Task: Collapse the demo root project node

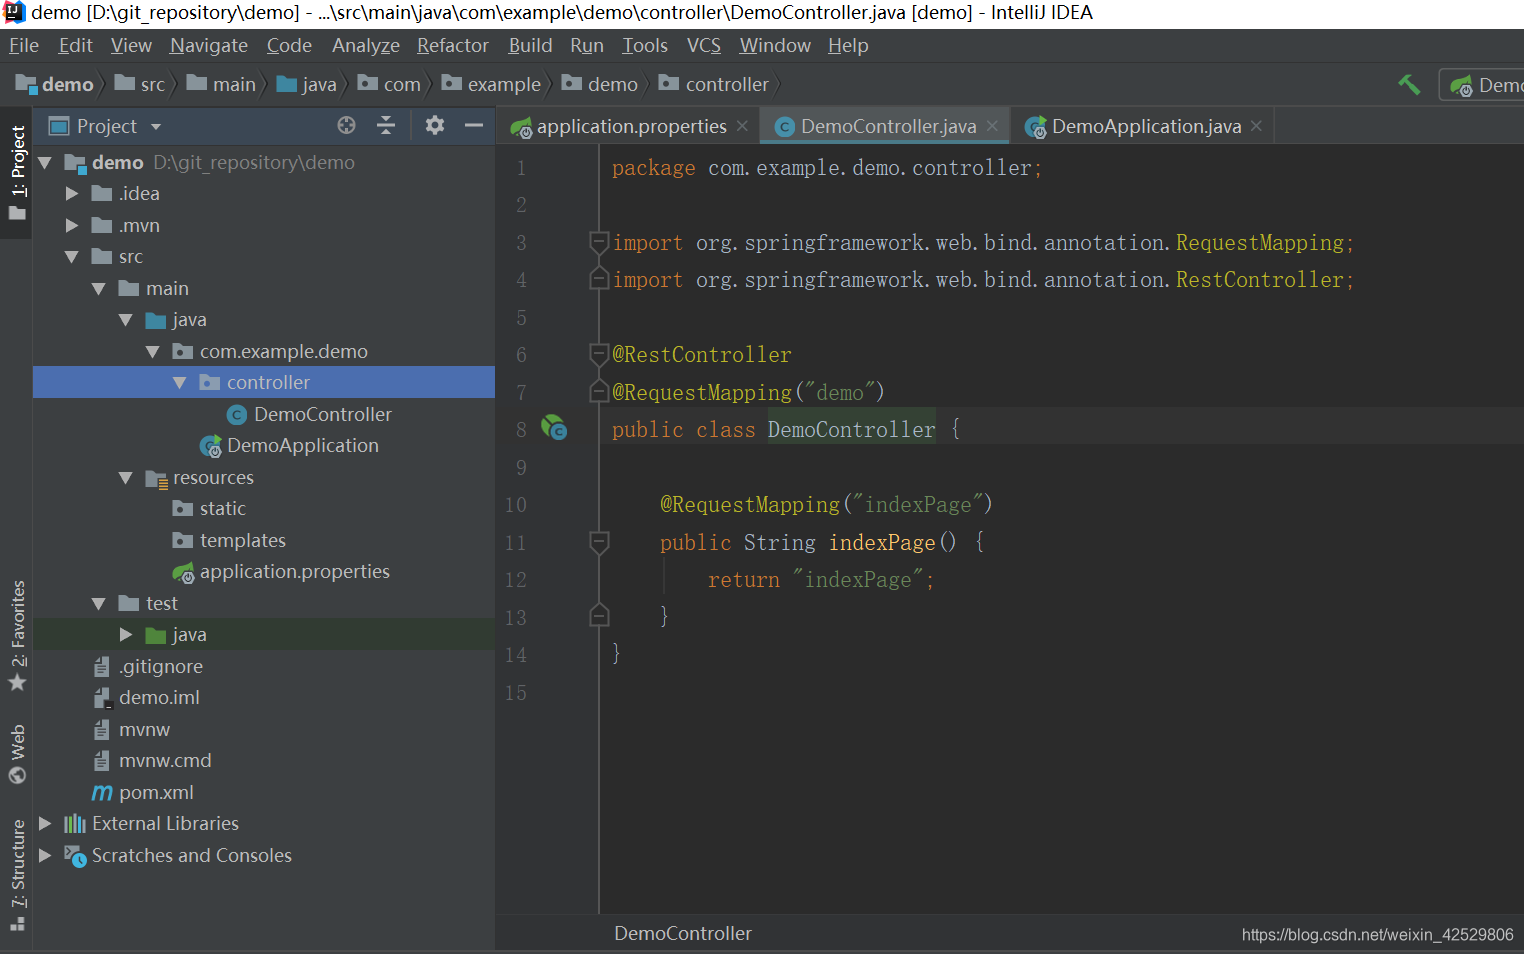Action: 45,162
